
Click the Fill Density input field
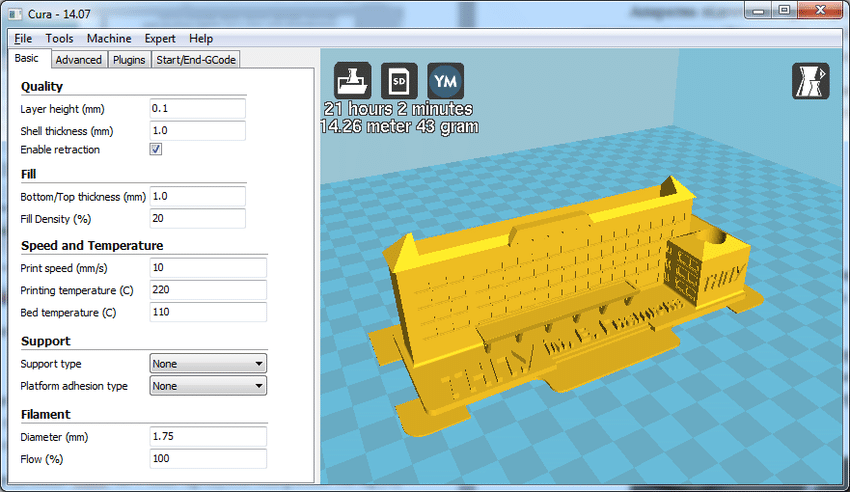point(197,218)
